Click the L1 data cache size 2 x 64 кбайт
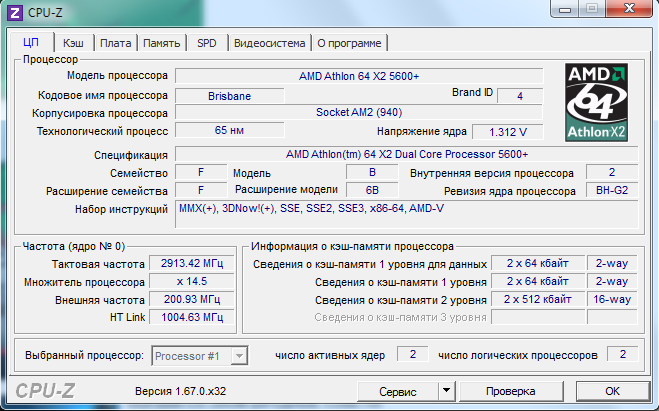The width and height of the screenshot is (659, 411). [538, 263]
